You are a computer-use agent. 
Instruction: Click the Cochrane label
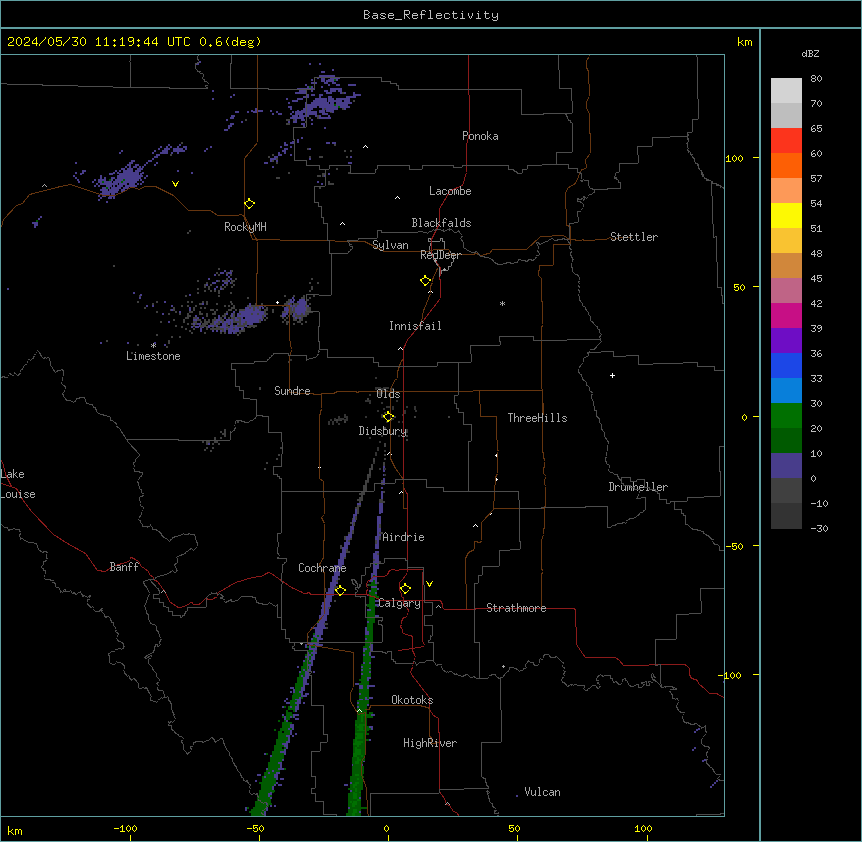pos(322,568)
